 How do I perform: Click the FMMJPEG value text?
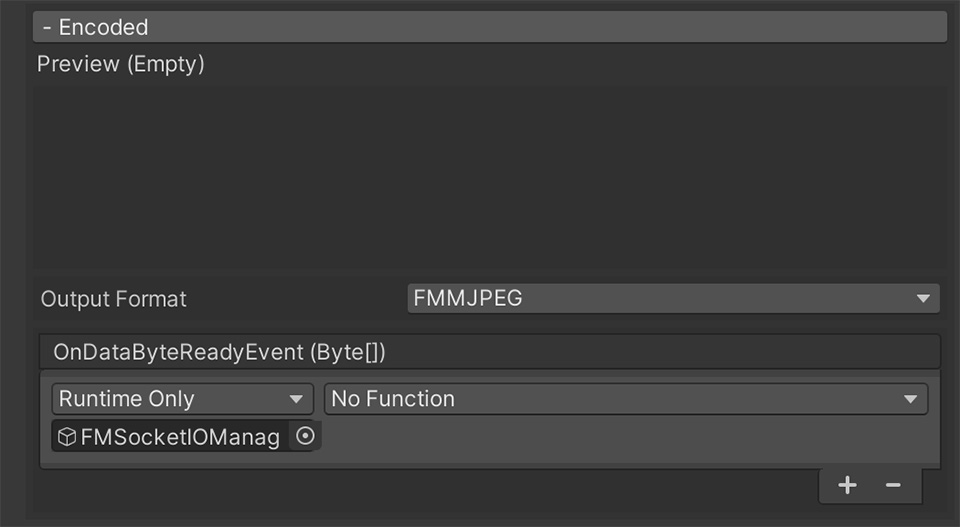coord(468,298)
